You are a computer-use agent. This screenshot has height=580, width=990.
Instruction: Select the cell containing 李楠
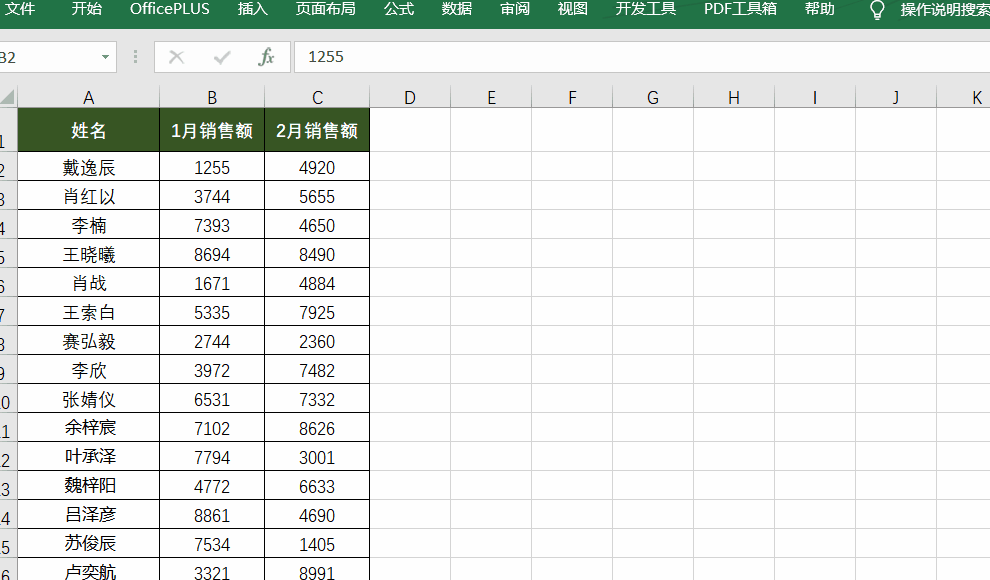pos(88,225)
